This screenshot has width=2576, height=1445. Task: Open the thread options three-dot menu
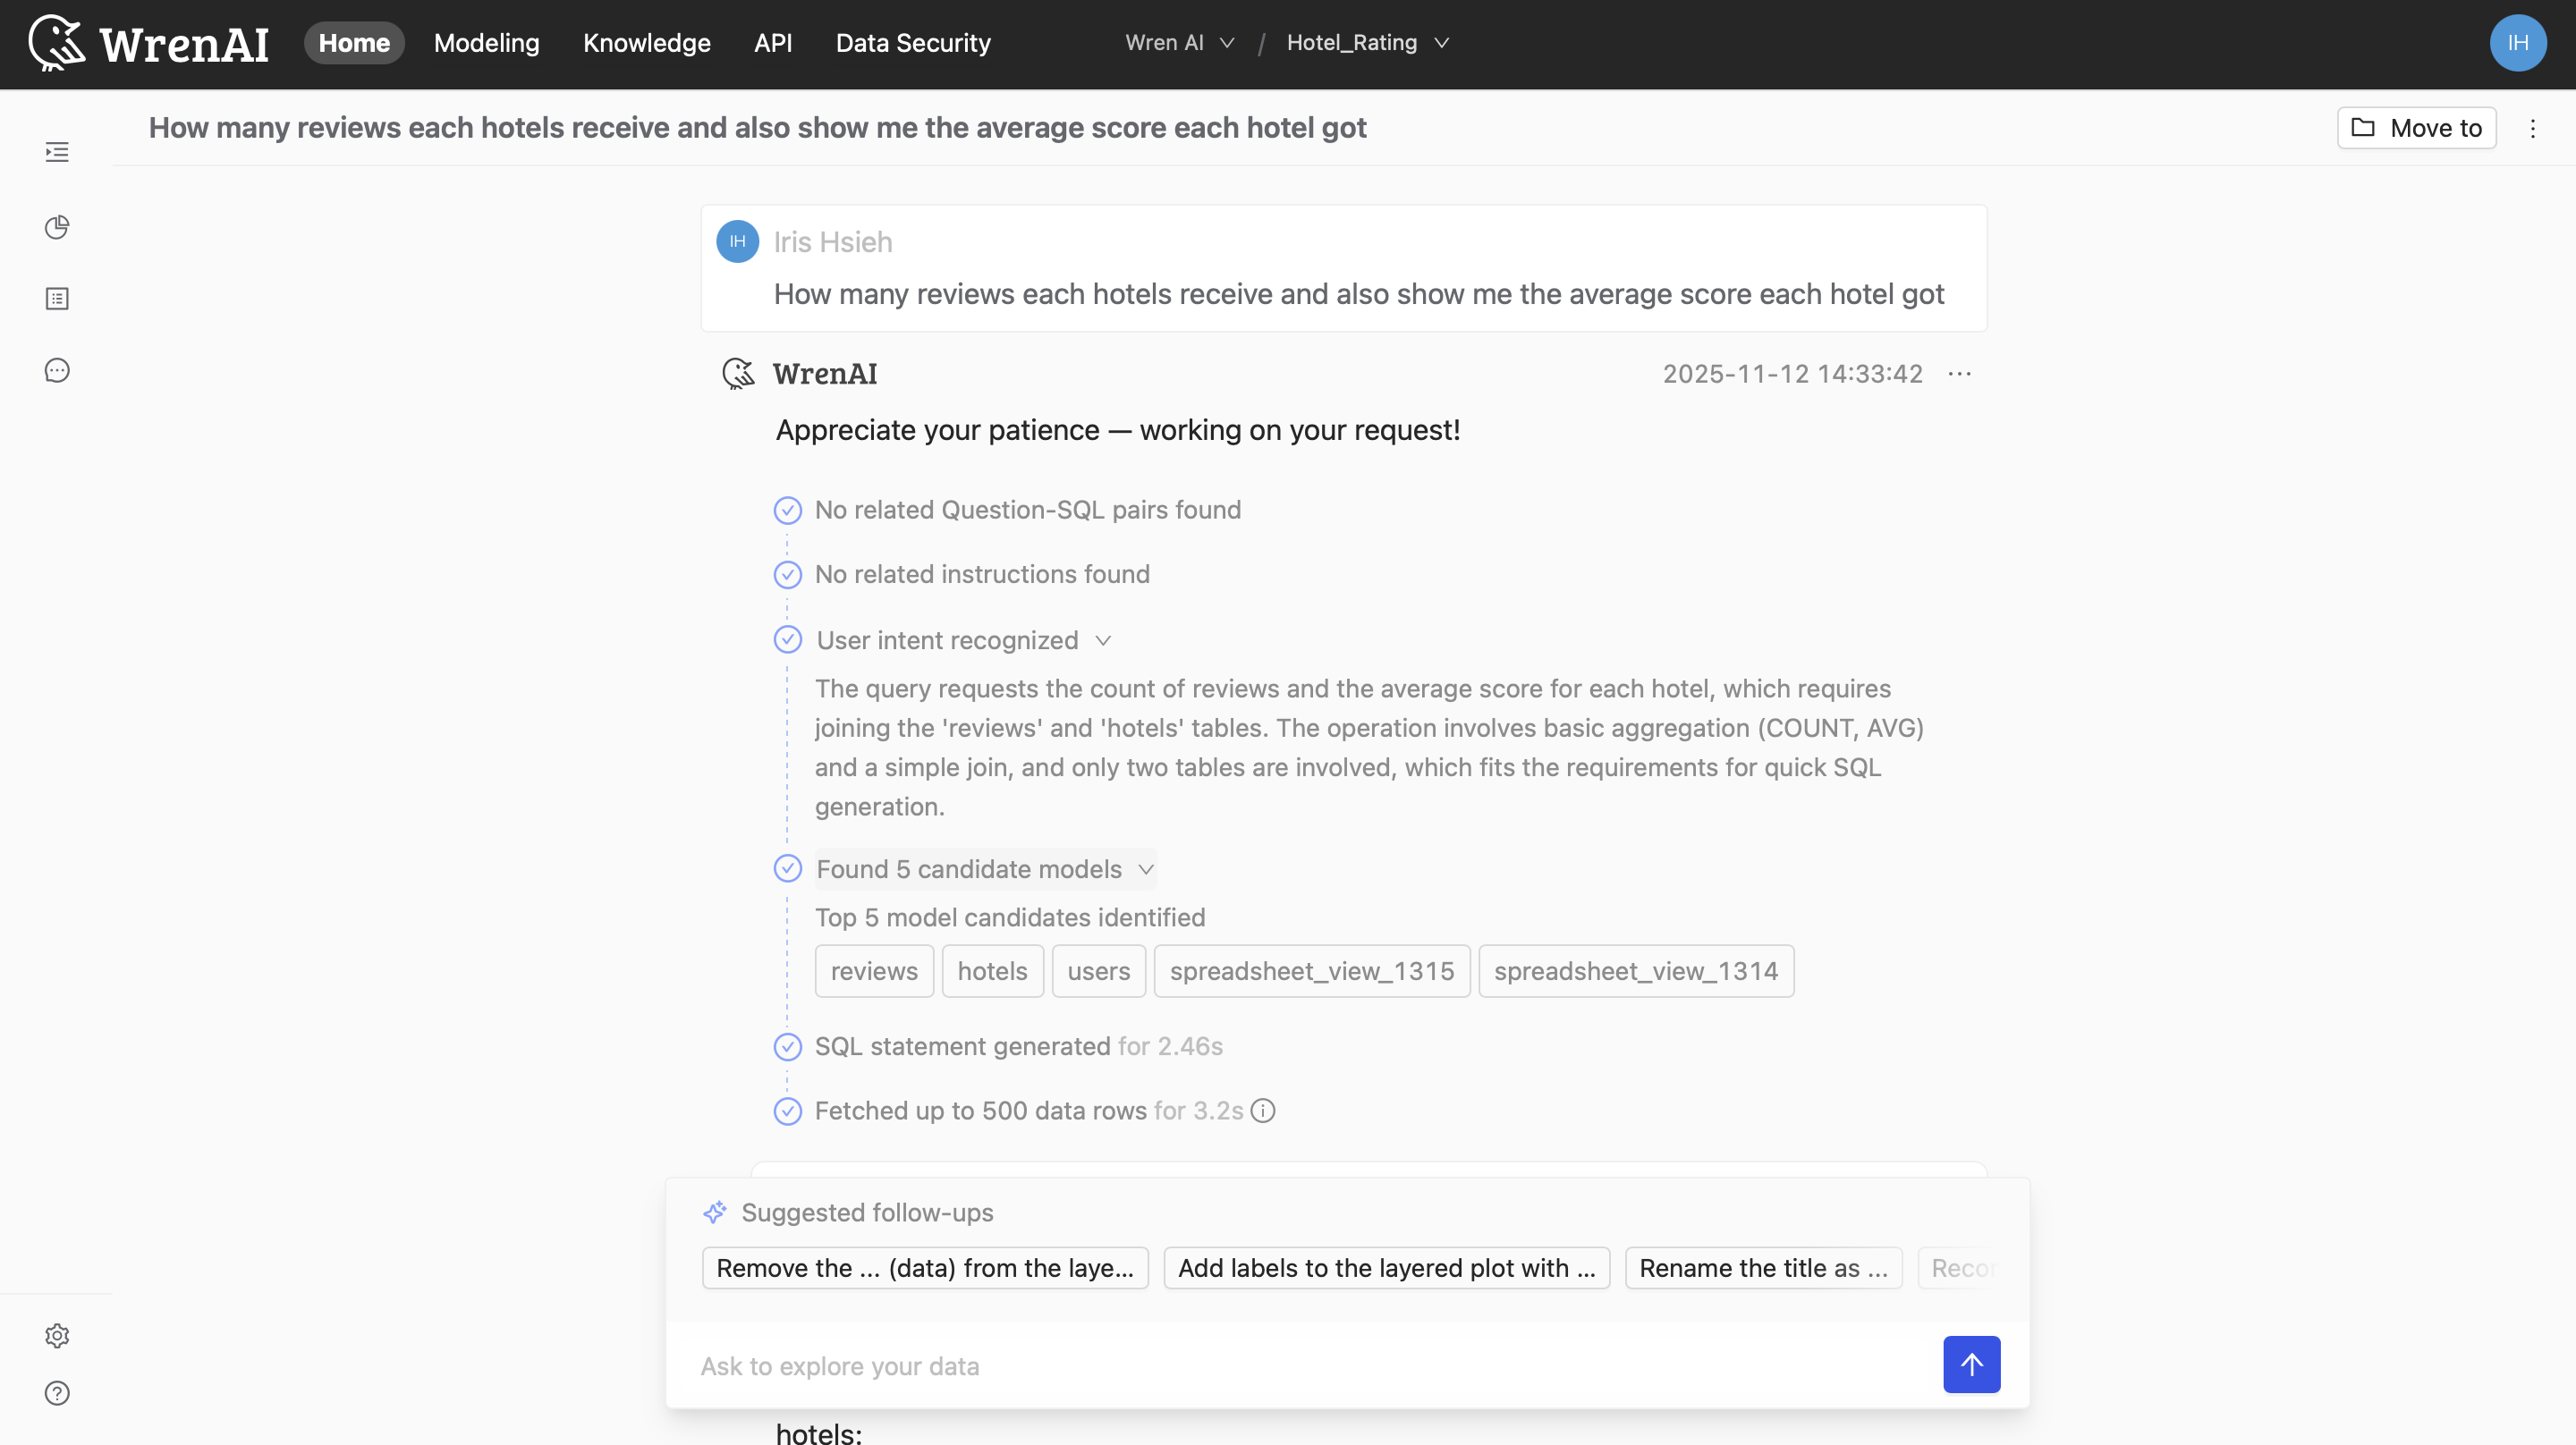(x=2533, y=128)
